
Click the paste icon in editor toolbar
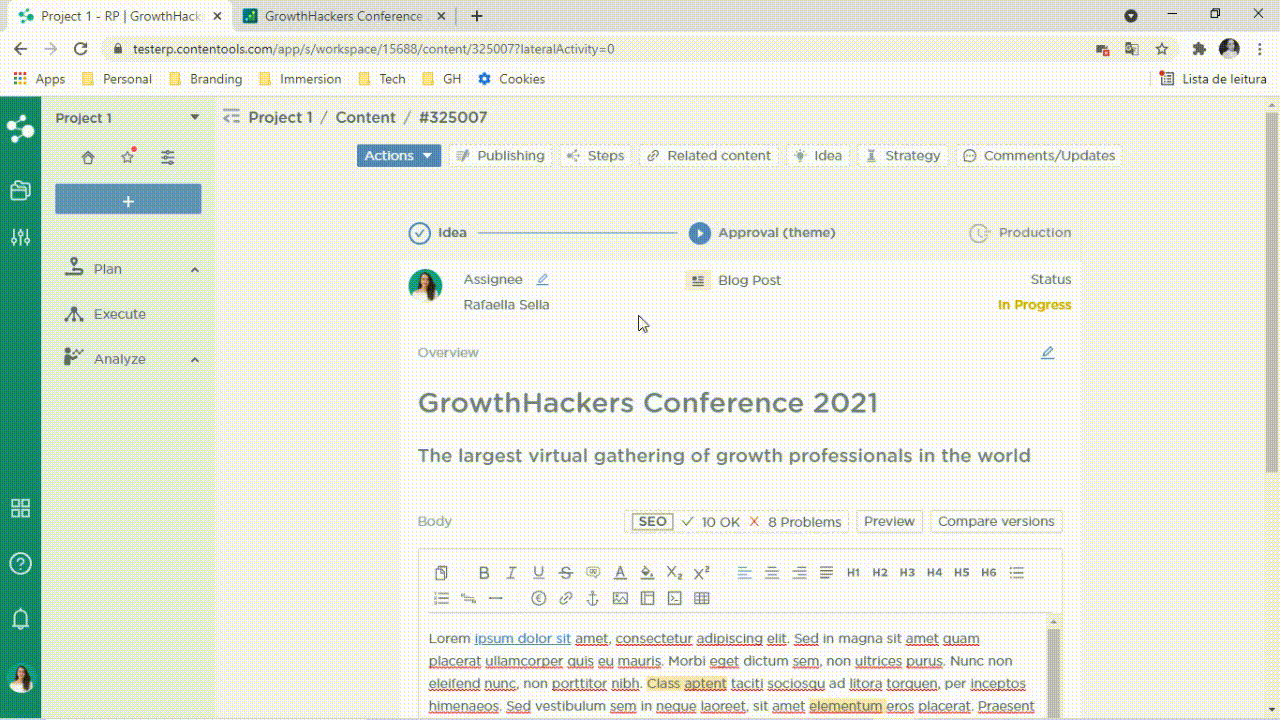441,573
